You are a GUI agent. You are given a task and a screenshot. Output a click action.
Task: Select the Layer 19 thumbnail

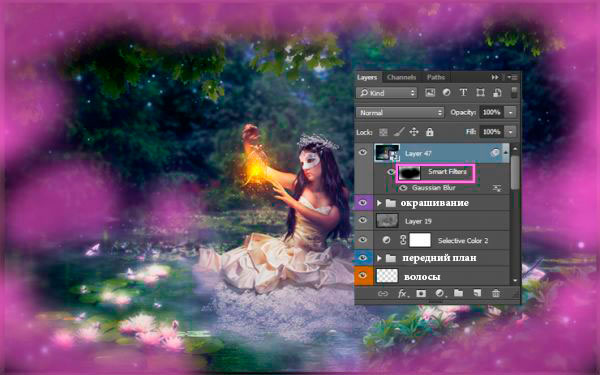pos(387,221)
